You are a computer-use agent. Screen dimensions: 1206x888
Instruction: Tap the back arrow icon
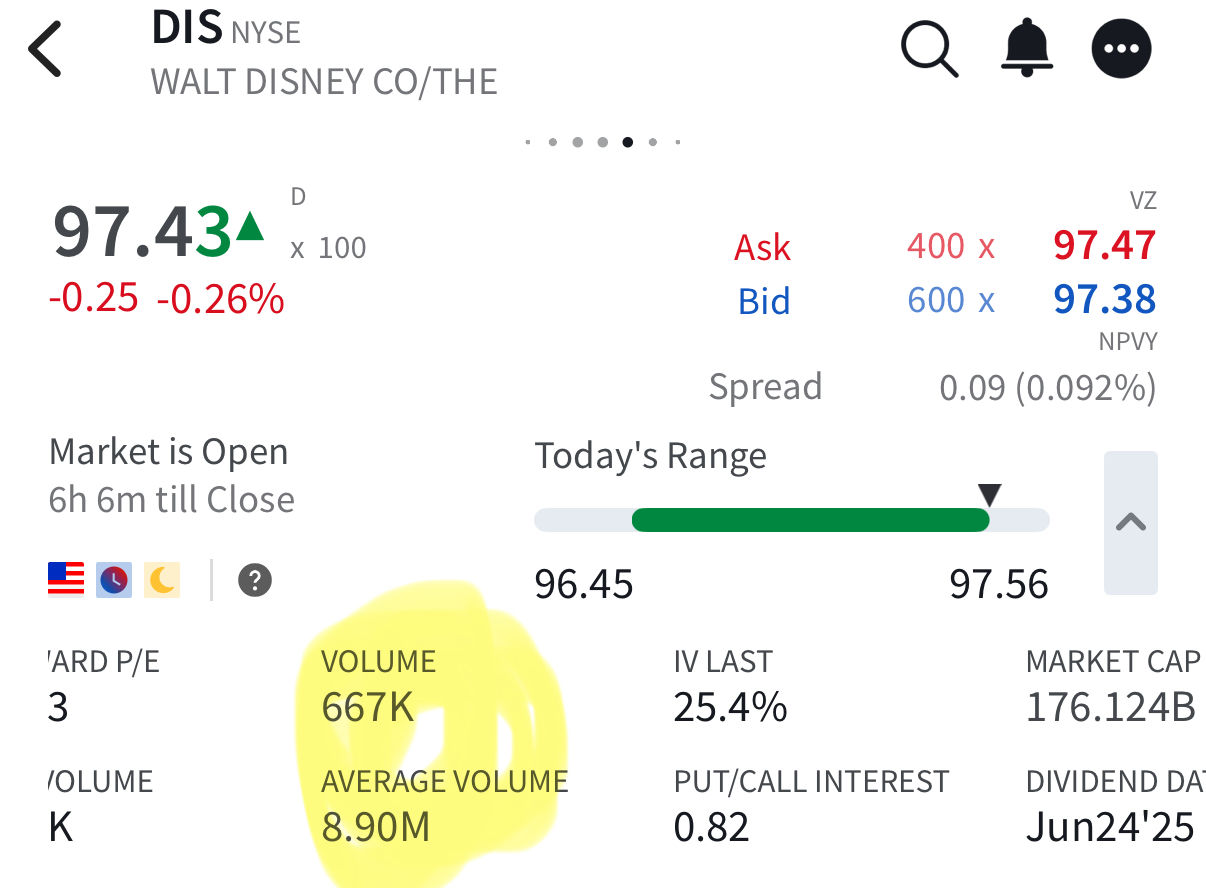[x=46, y=49]
